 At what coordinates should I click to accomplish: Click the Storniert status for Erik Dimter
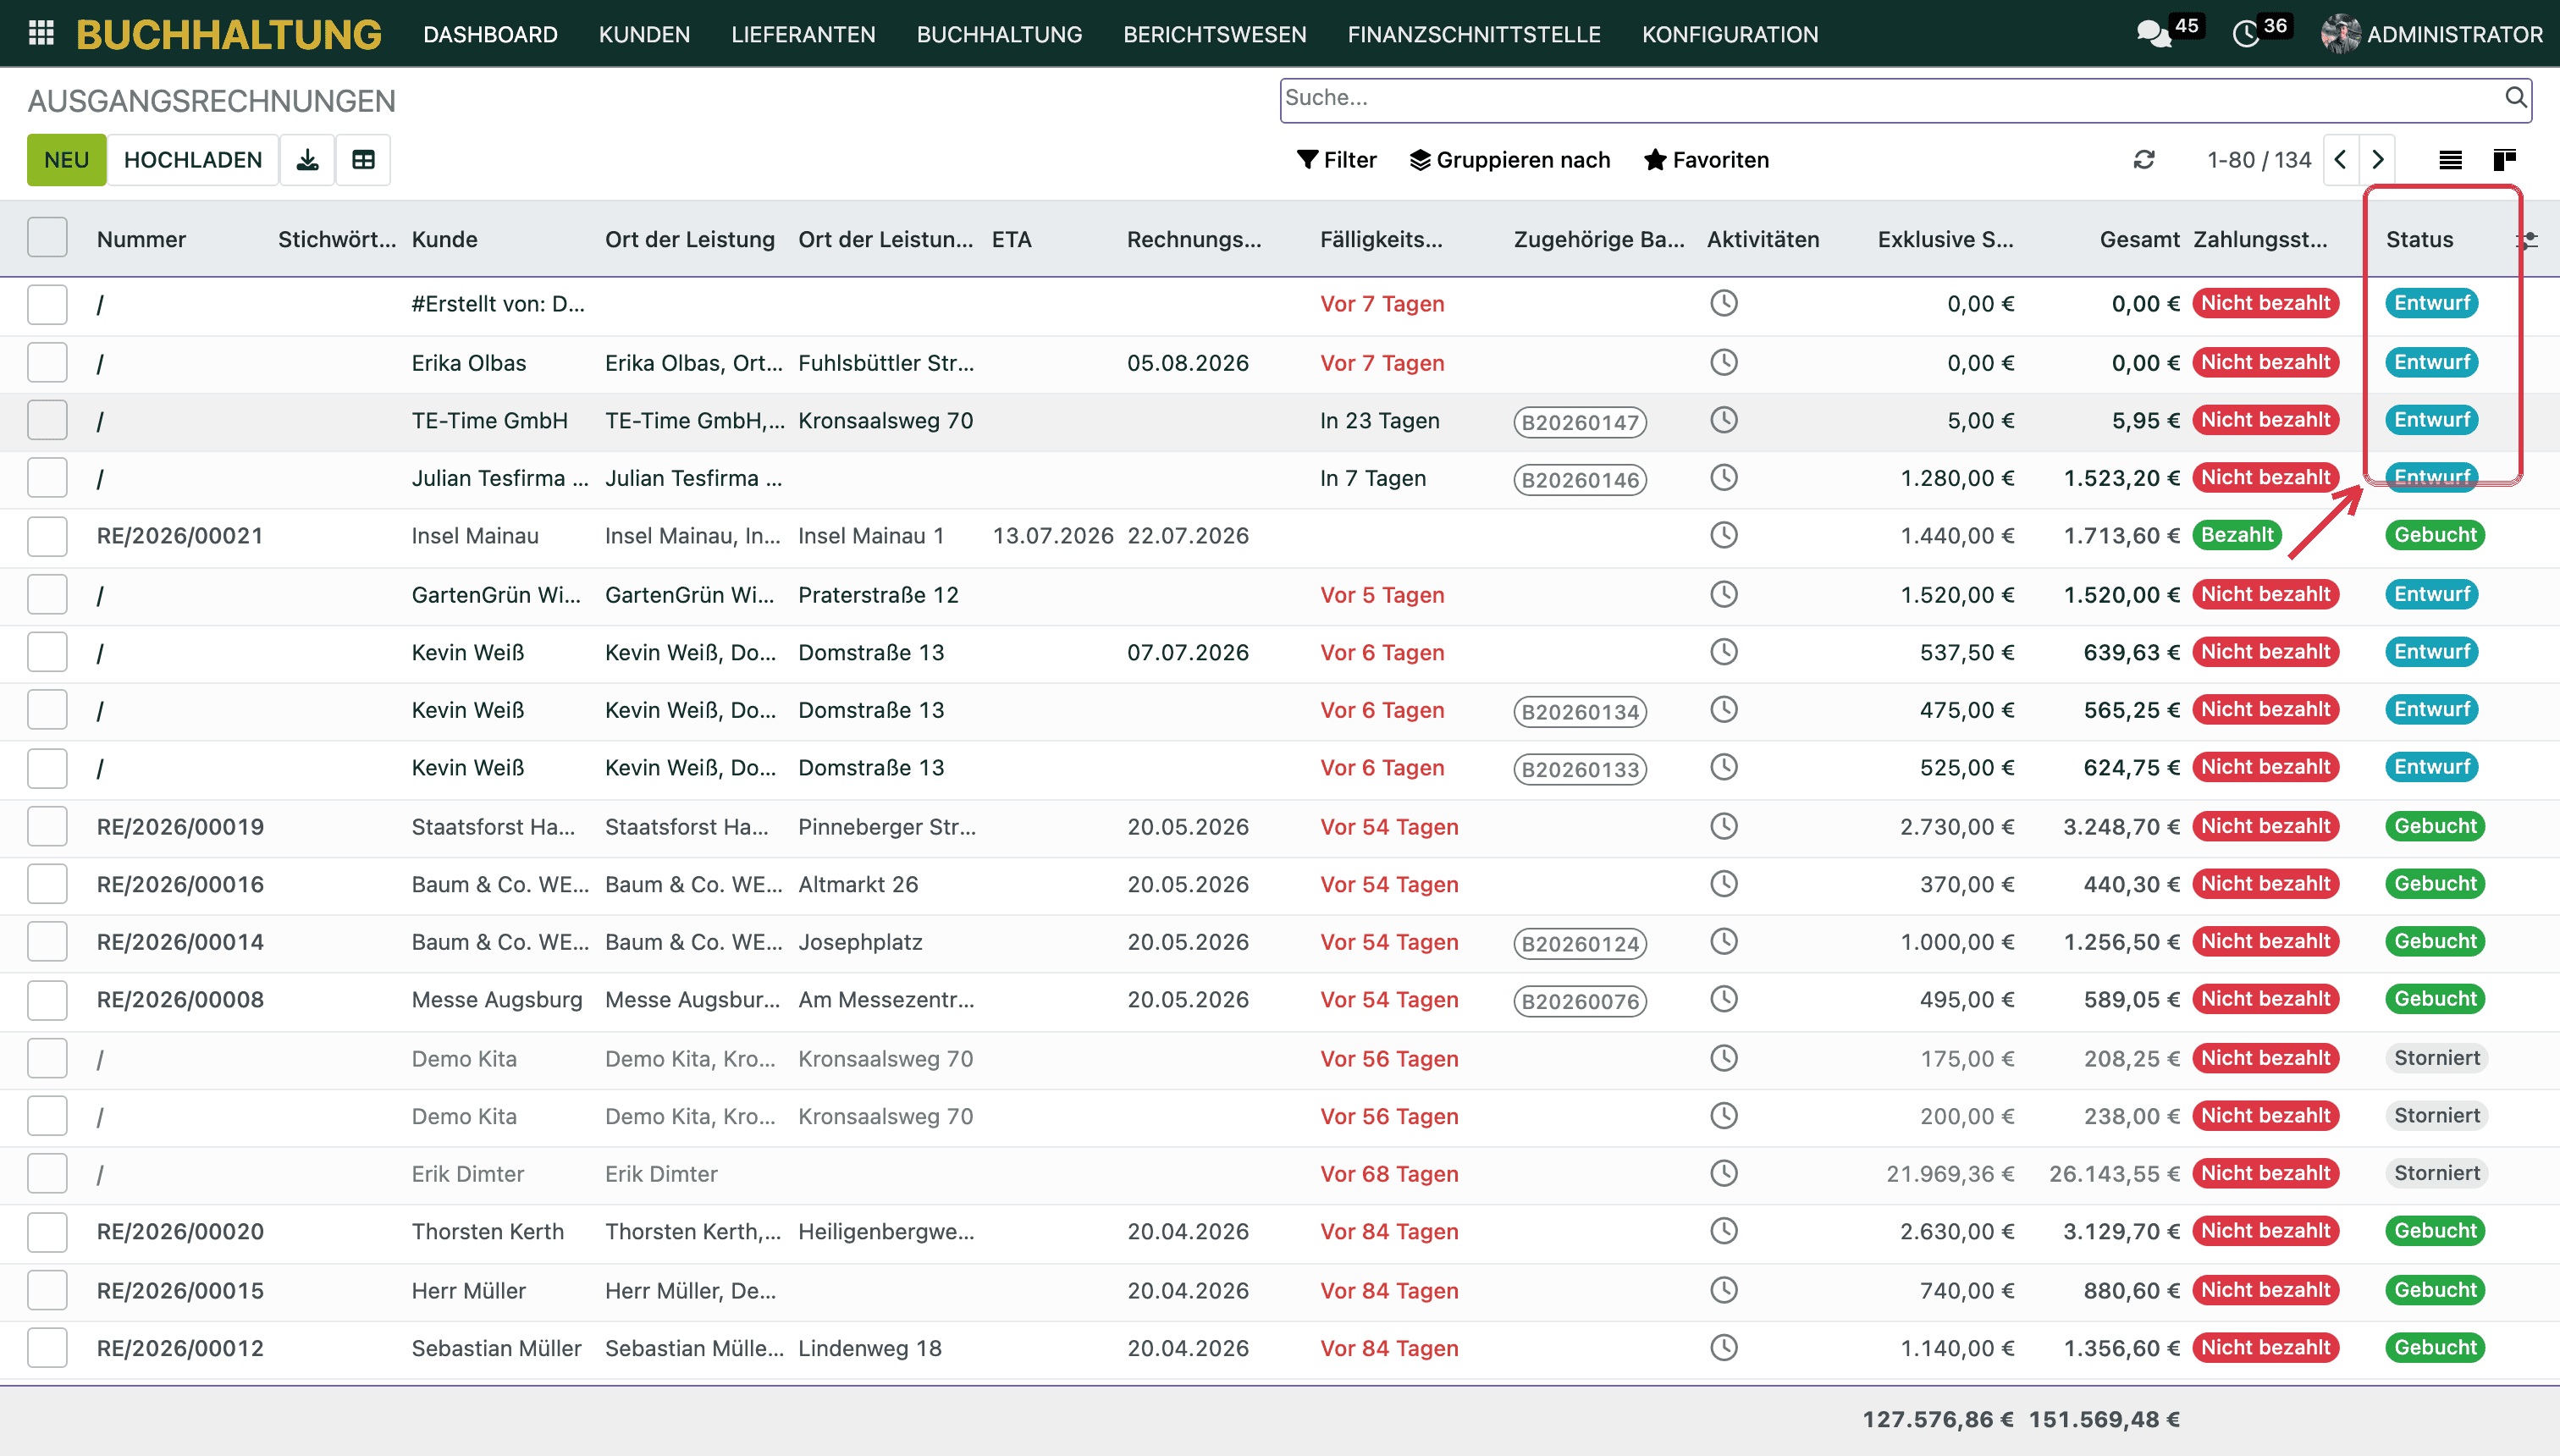point(2437,1173)
